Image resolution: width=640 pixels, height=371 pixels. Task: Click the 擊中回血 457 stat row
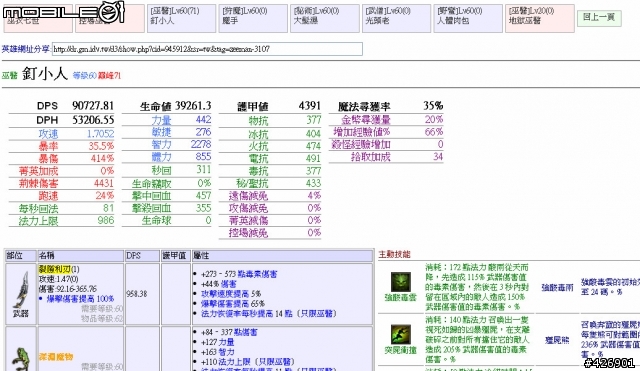pyautogui.click(x=167, y=195)
